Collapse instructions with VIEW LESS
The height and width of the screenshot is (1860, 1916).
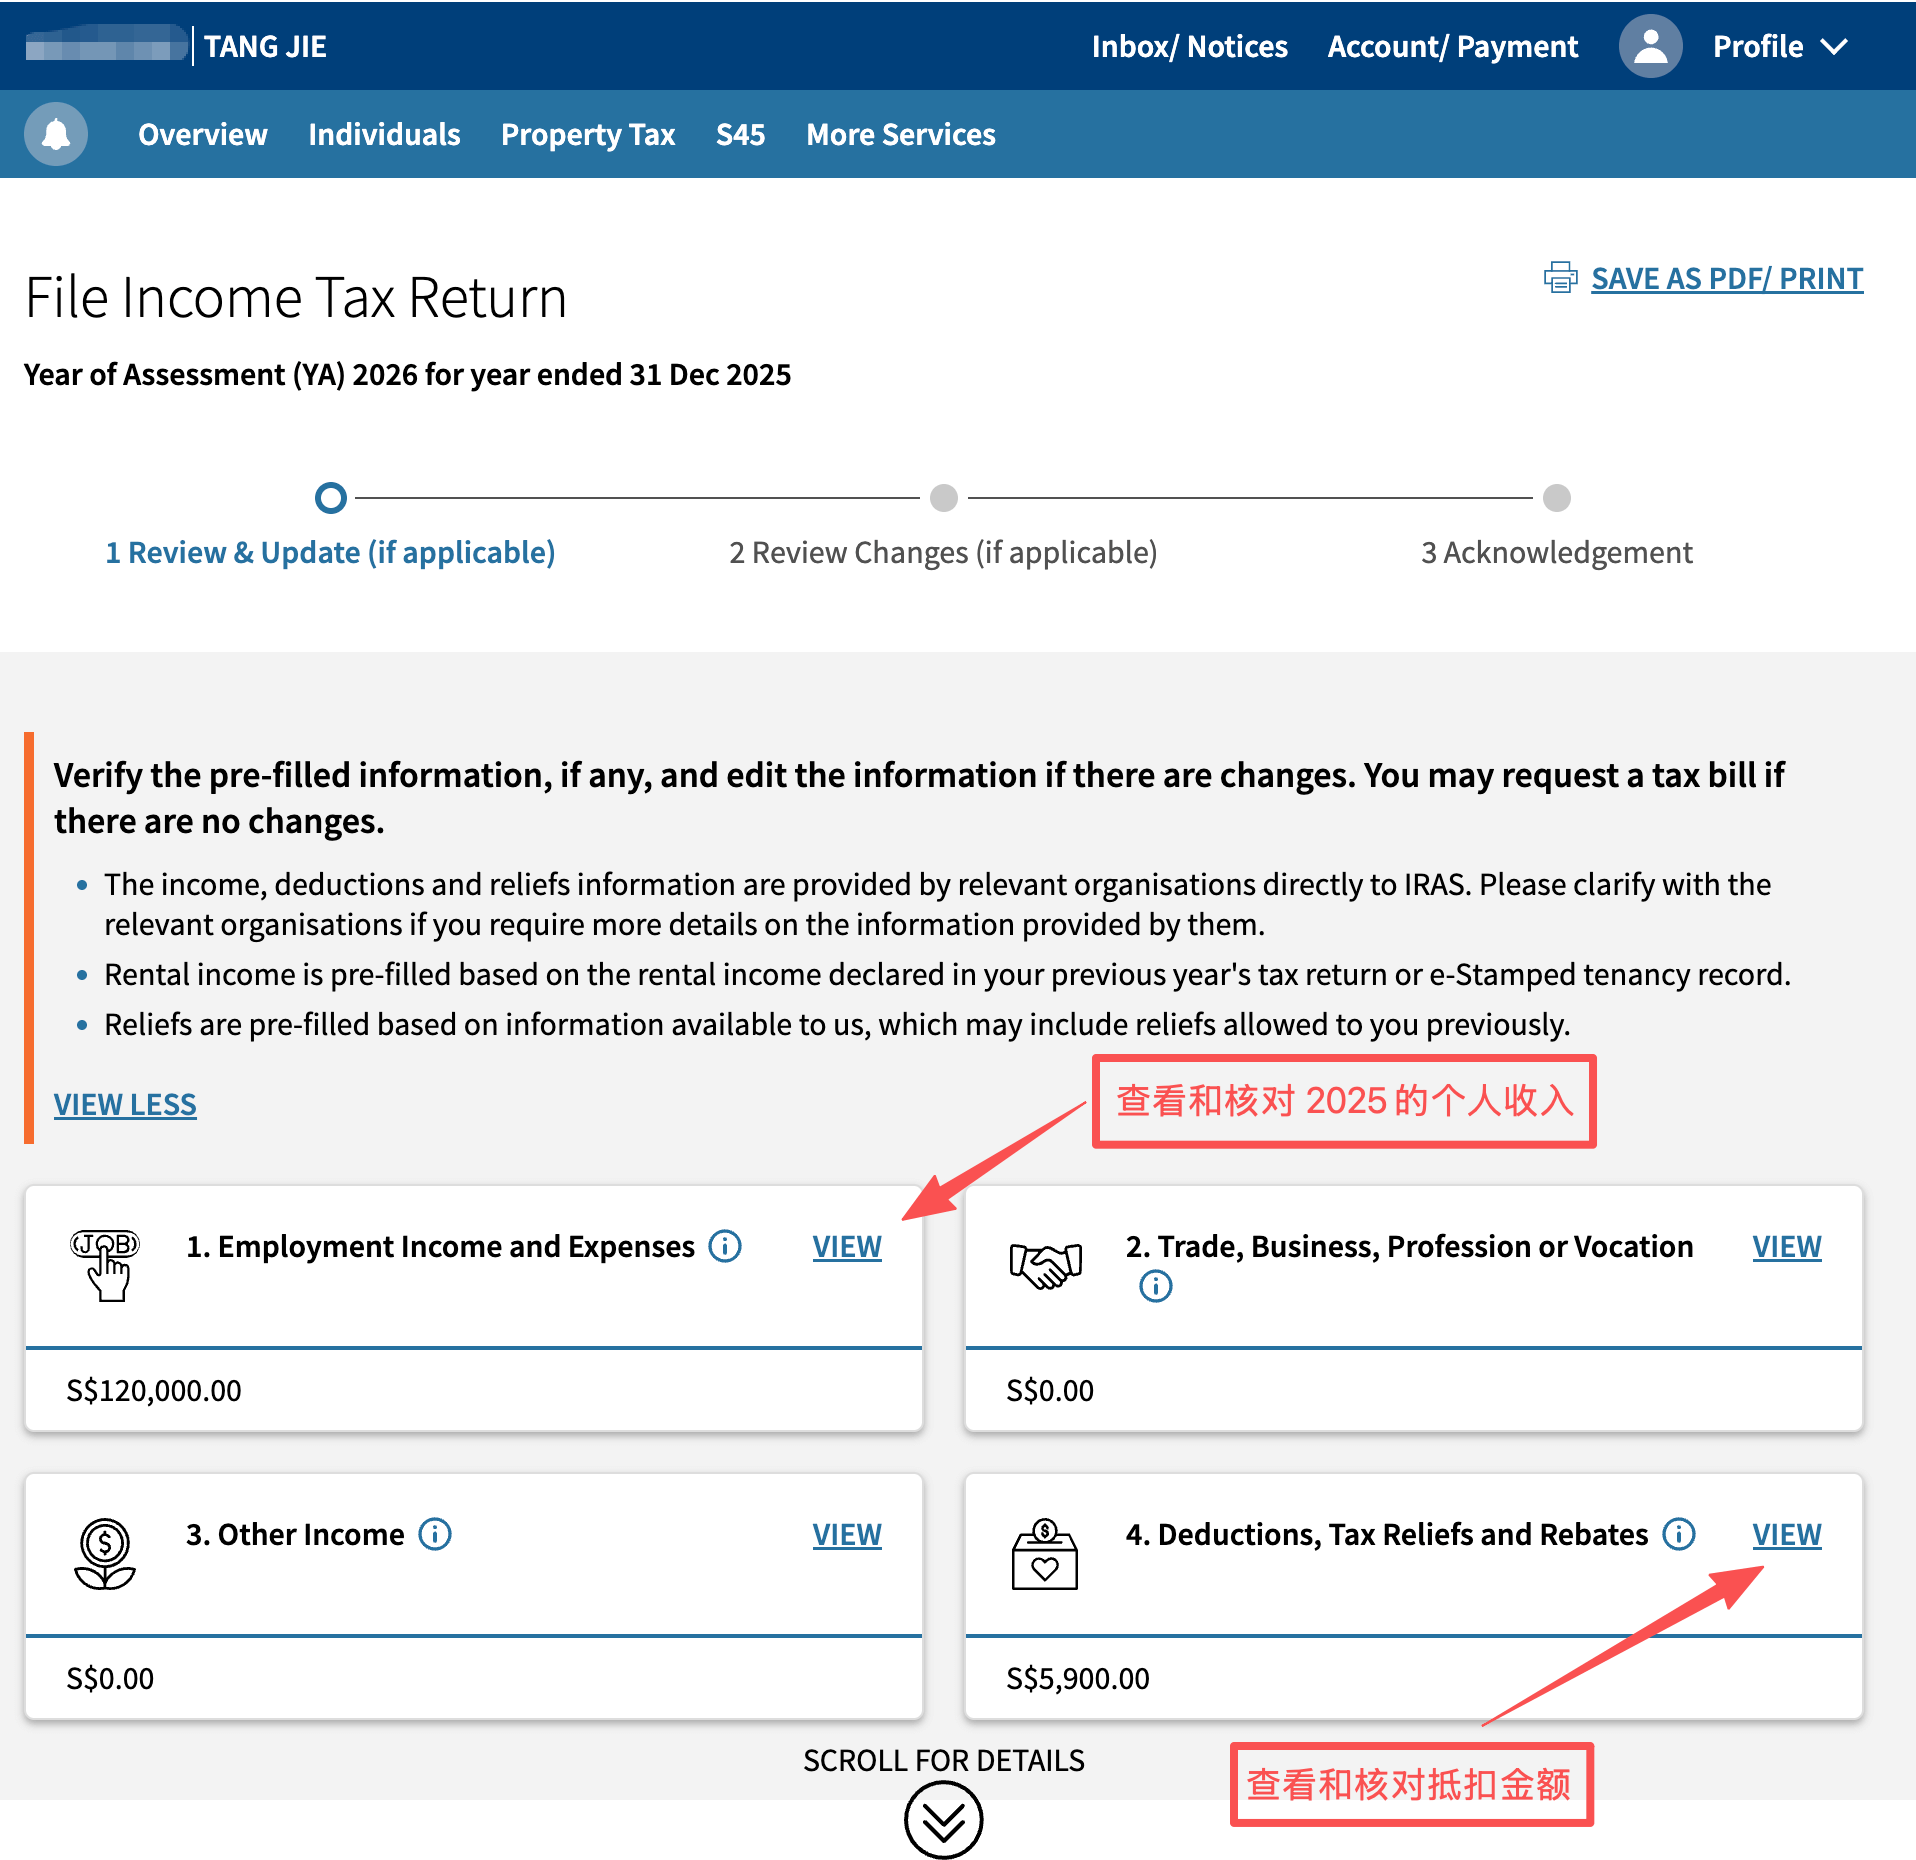point(125,1105)
